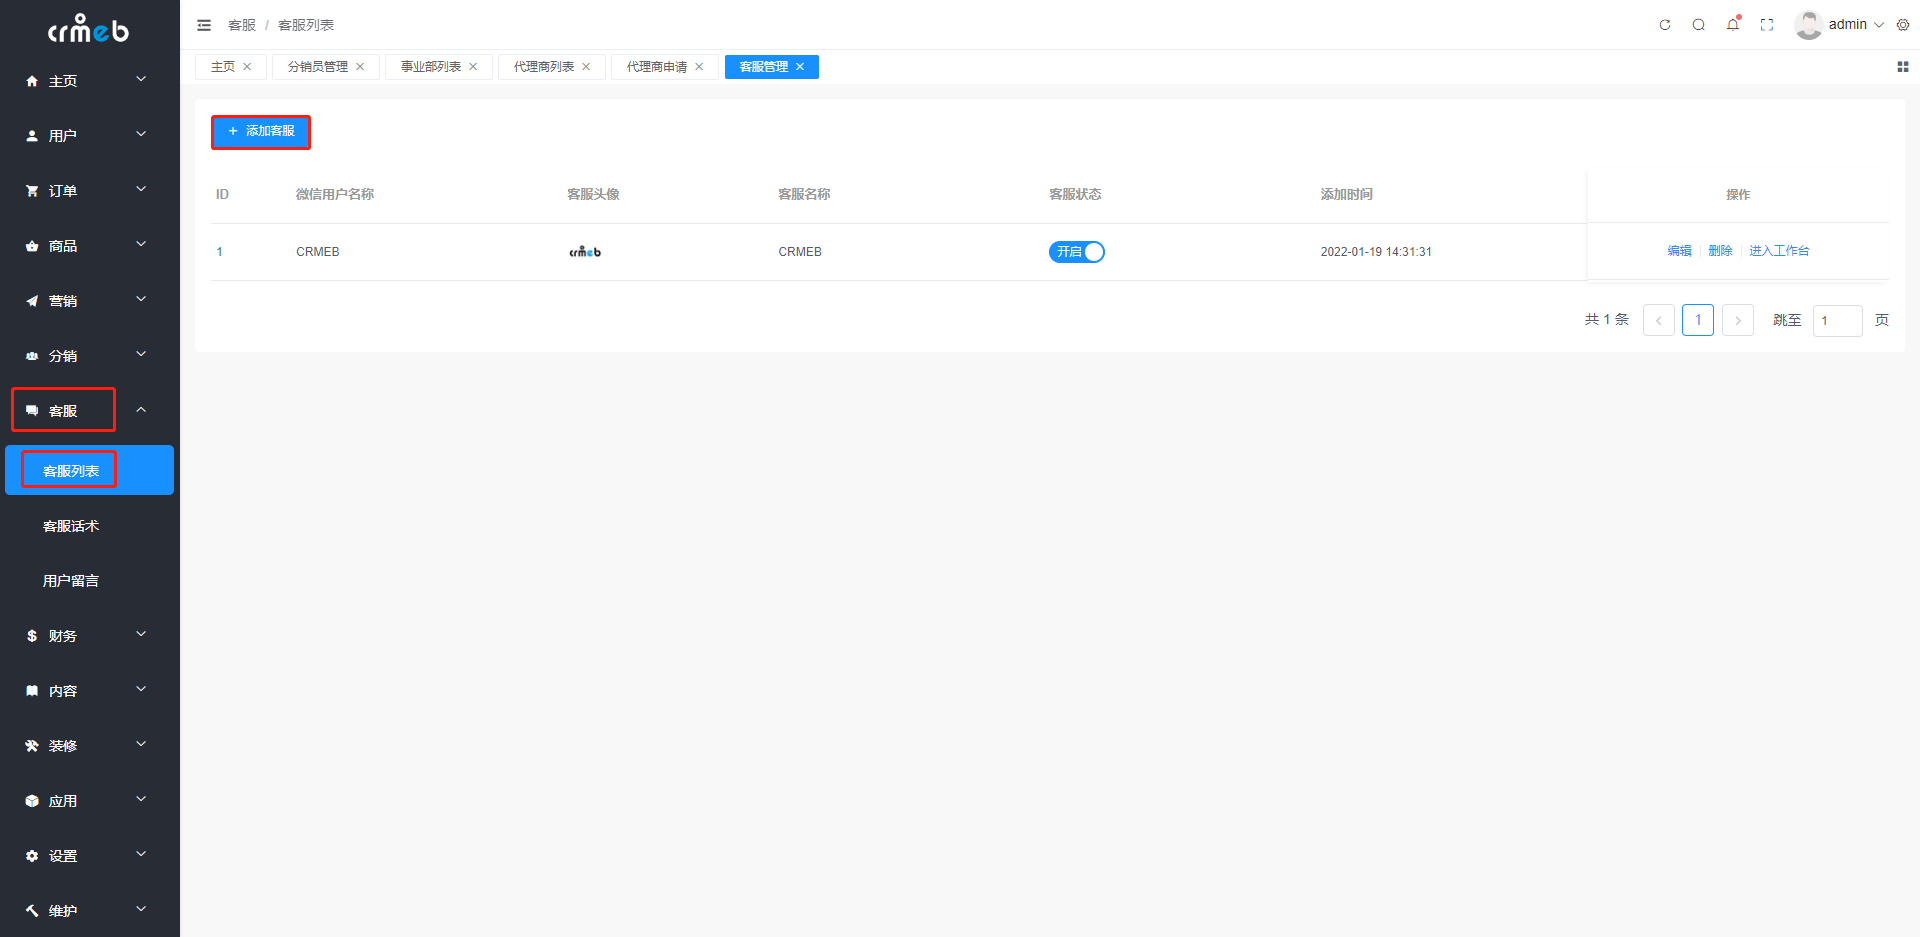Click 客服 breadcrumb in header
Viewport: 1920px width, 937px height.
click(242, 25)
